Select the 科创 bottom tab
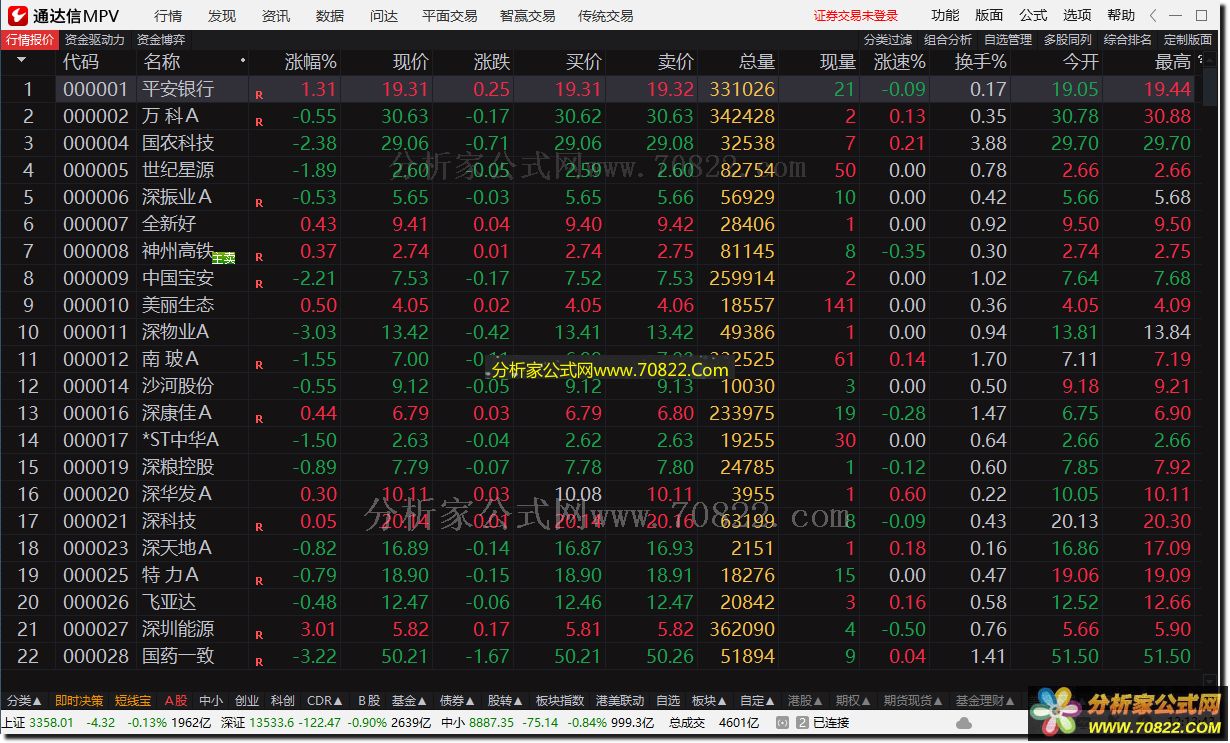The height and width of the screenshot is (743, 1230). 283,701
